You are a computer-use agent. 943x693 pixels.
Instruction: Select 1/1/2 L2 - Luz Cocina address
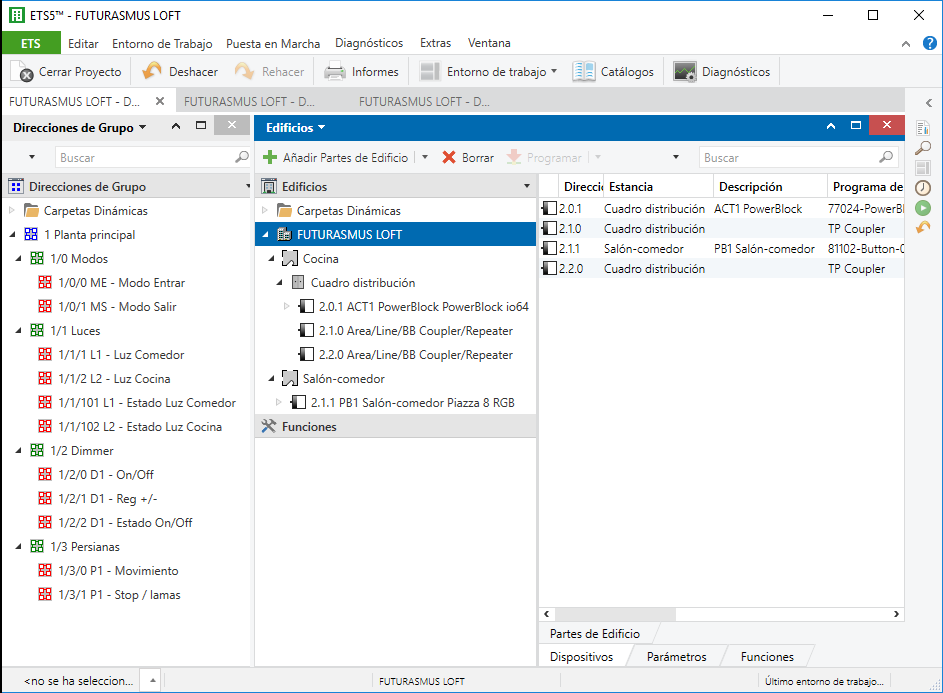click(113, 379)
